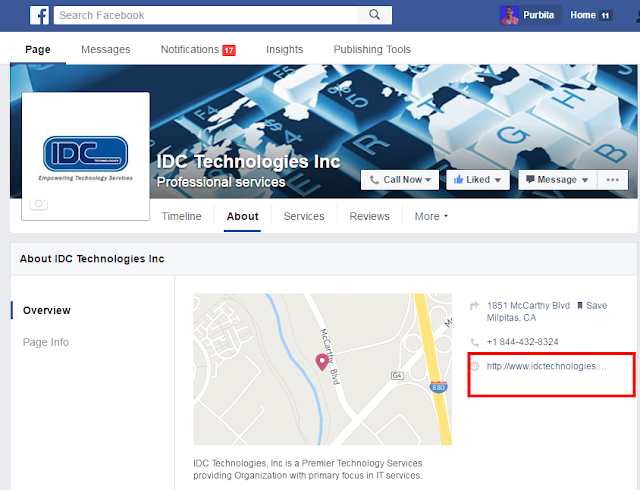This screenshot has height=490, width=640.
Task: Open Purbita's profile avatar
Action: (x=509, y=16)
